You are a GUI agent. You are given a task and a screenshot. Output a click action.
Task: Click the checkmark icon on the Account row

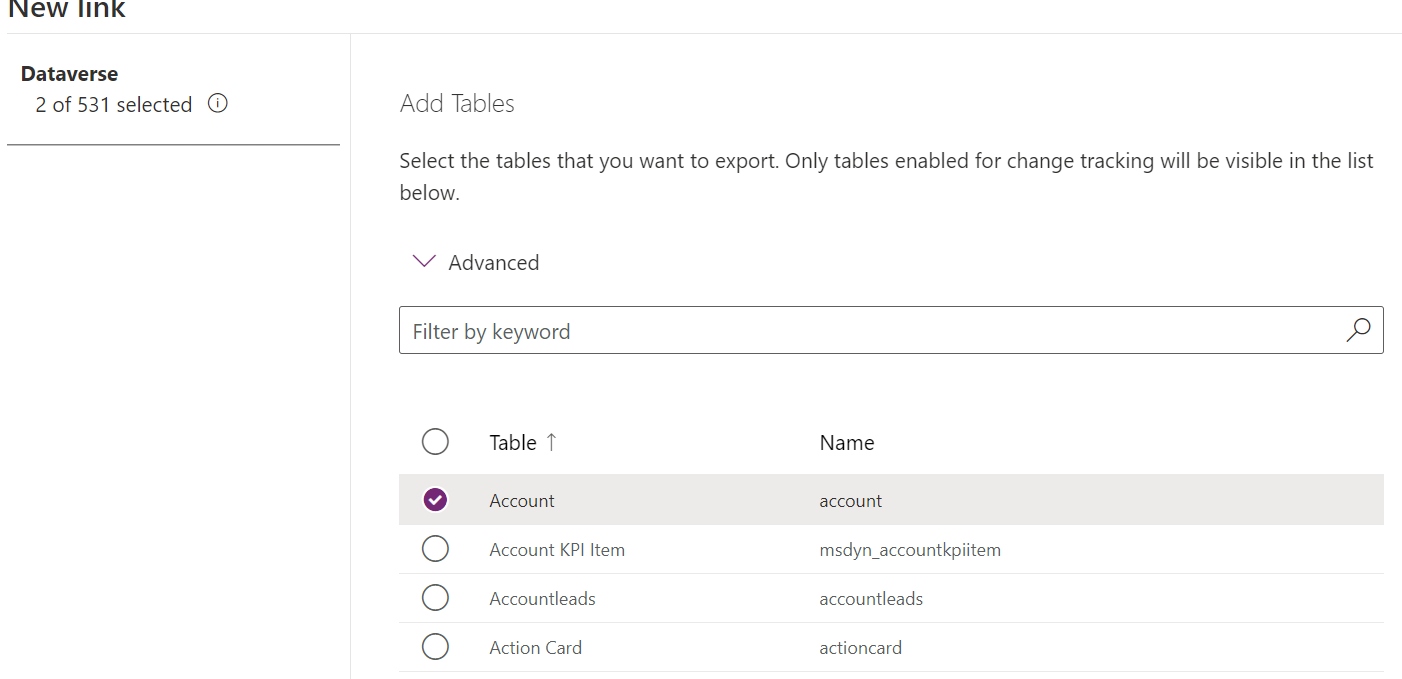[x=435, y=499]
